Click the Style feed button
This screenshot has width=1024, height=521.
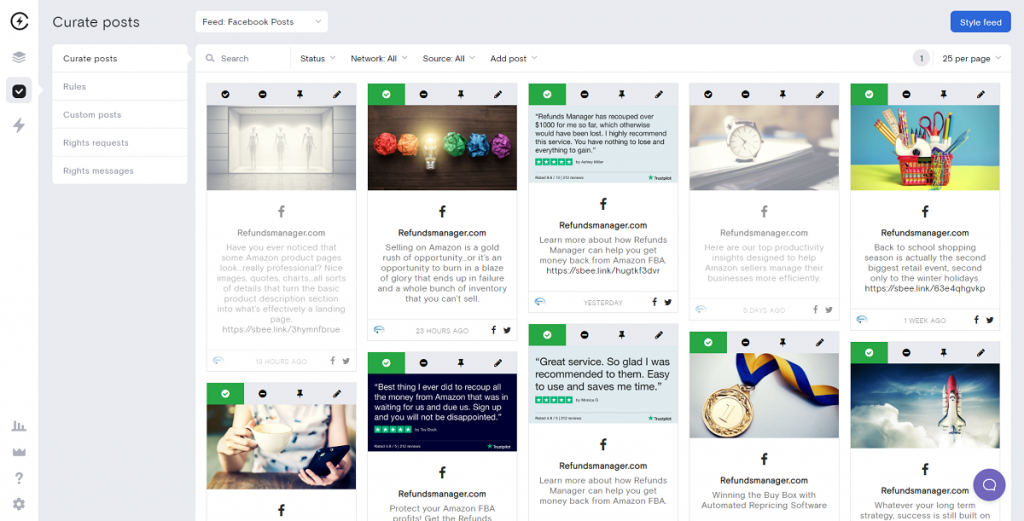980,22
